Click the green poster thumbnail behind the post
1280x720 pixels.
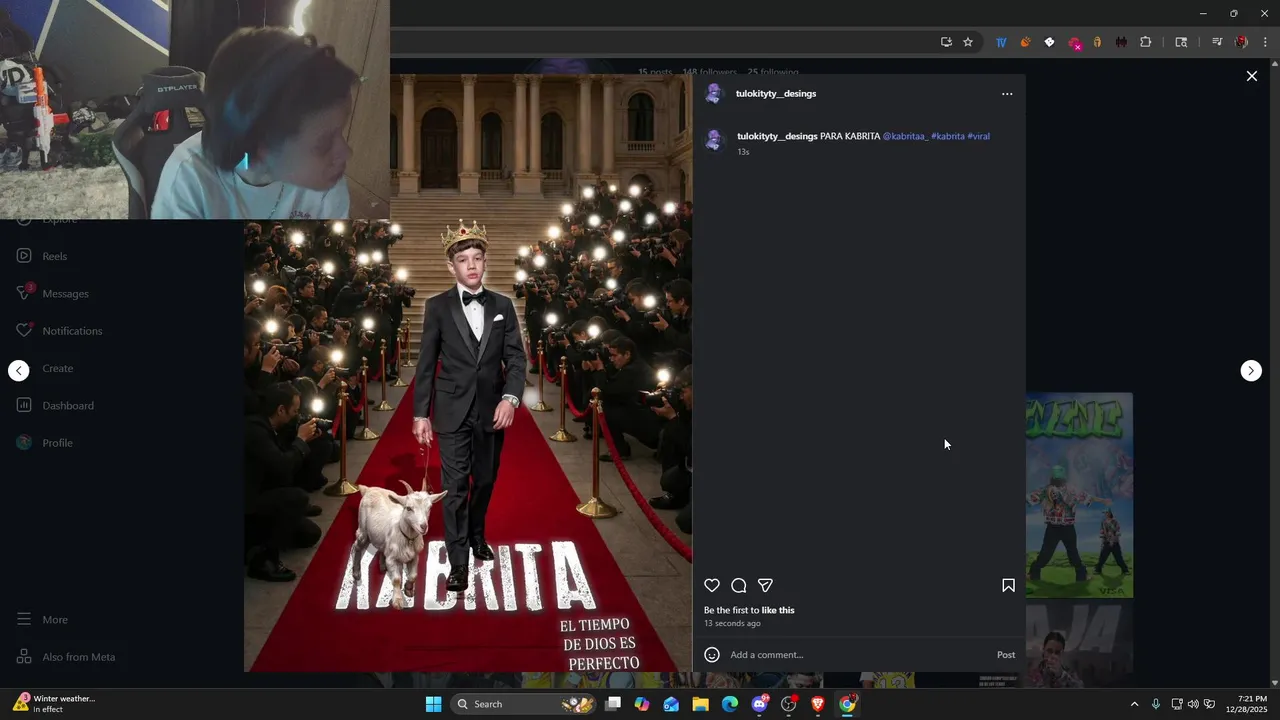tap(1079, 495)
